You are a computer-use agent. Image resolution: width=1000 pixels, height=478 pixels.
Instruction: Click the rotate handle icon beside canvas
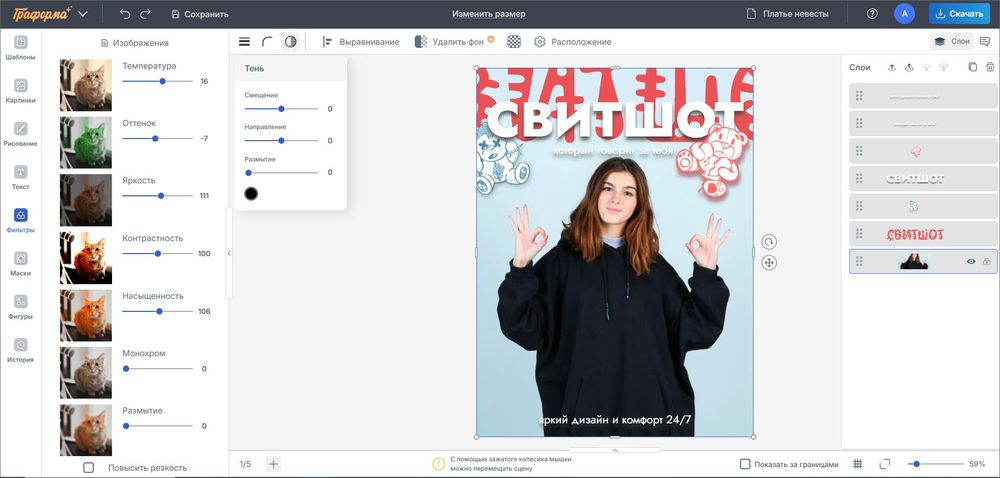(x=769, y=242)
